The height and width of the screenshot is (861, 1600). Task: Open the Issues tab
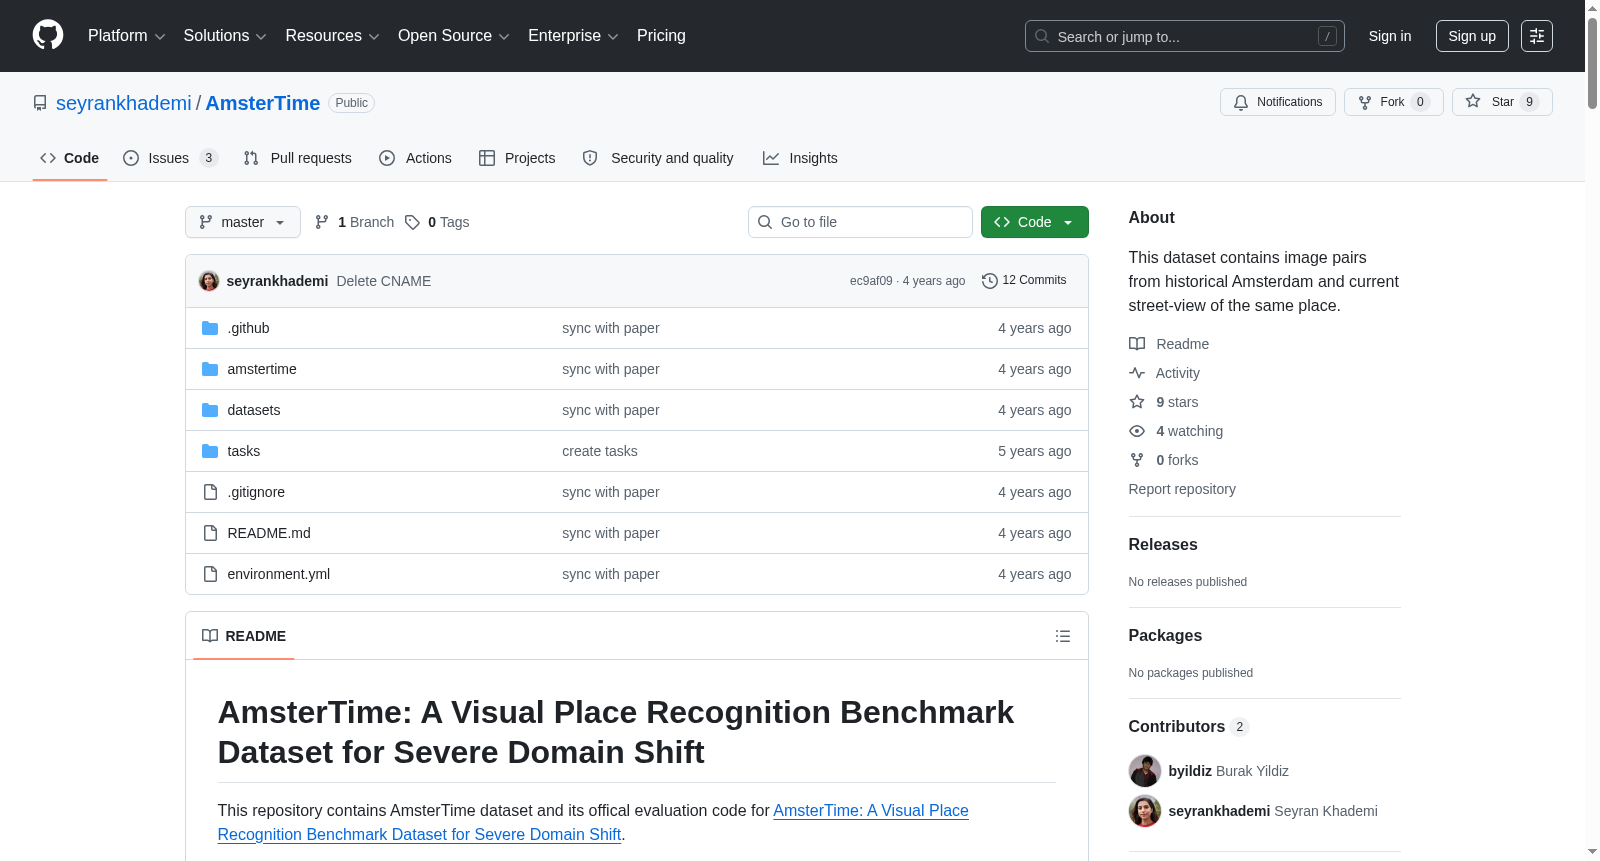pos(170,158)
